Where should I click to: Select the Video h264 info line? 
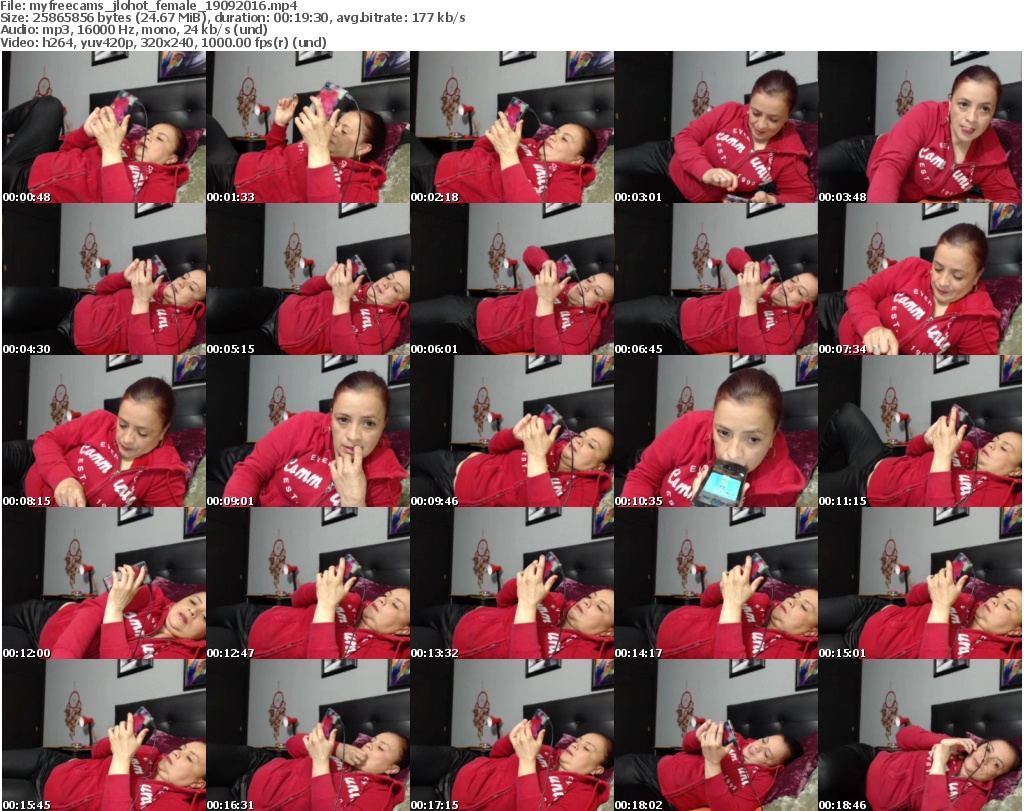163,42
